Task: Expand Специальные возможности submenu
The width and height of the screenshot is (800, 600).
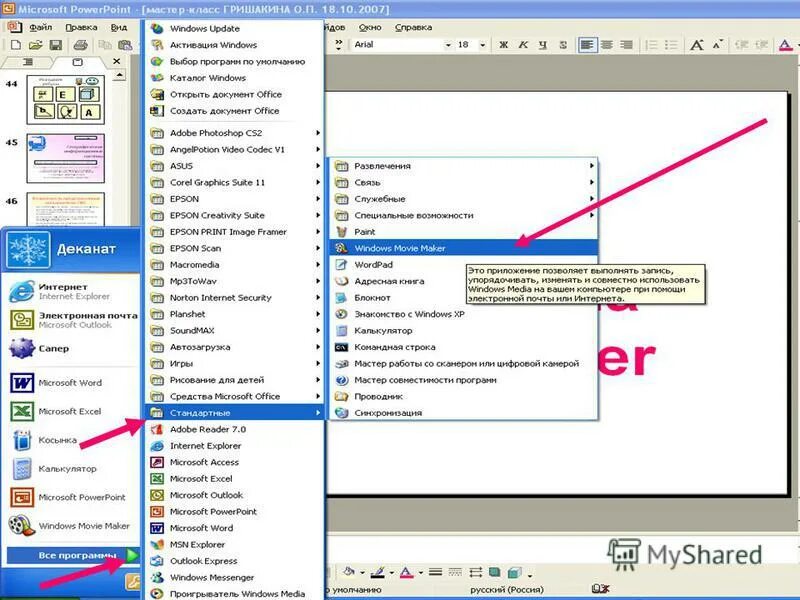Action: pyautogui.click(x=463, y=215)
